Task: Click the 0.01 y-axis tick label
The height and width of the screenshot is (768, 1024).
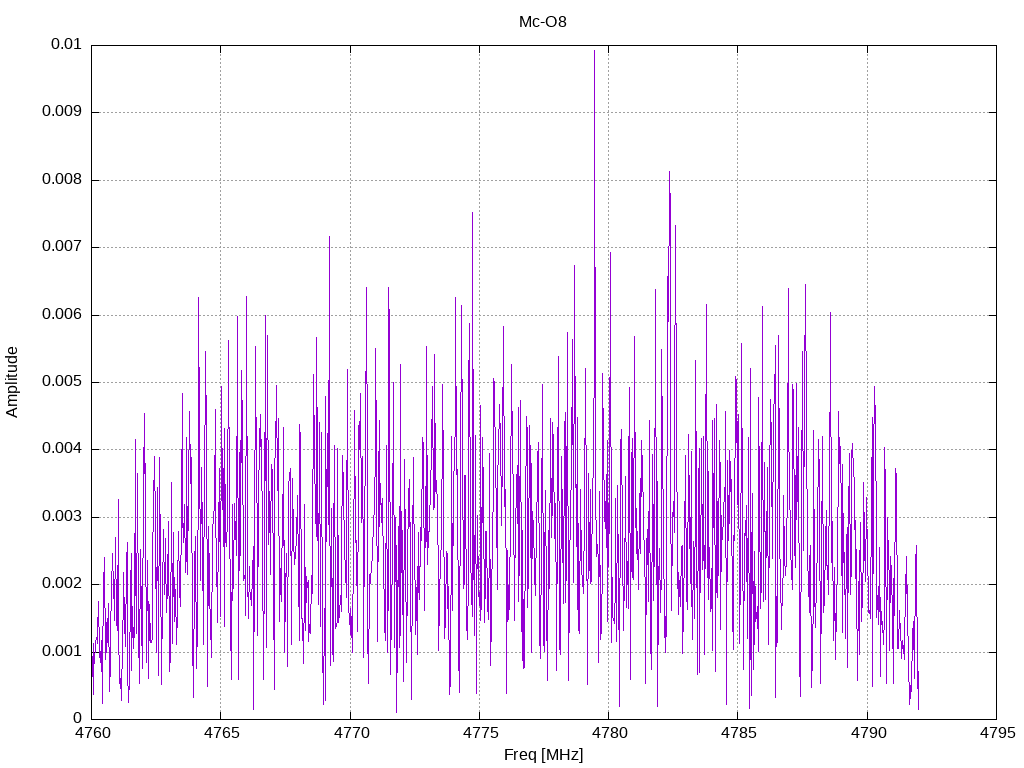Action: (66, 44)
